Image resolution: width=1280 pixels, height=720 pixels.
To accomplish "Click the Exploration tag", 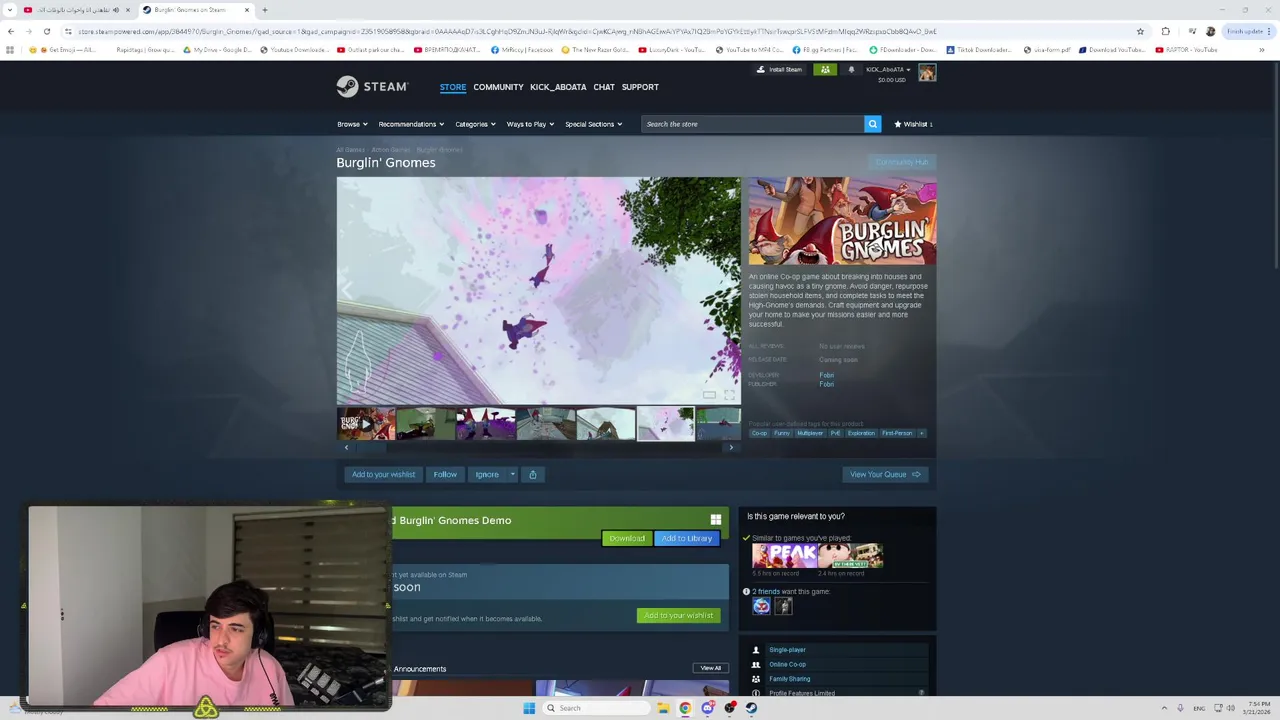I will tap(861, 433).
